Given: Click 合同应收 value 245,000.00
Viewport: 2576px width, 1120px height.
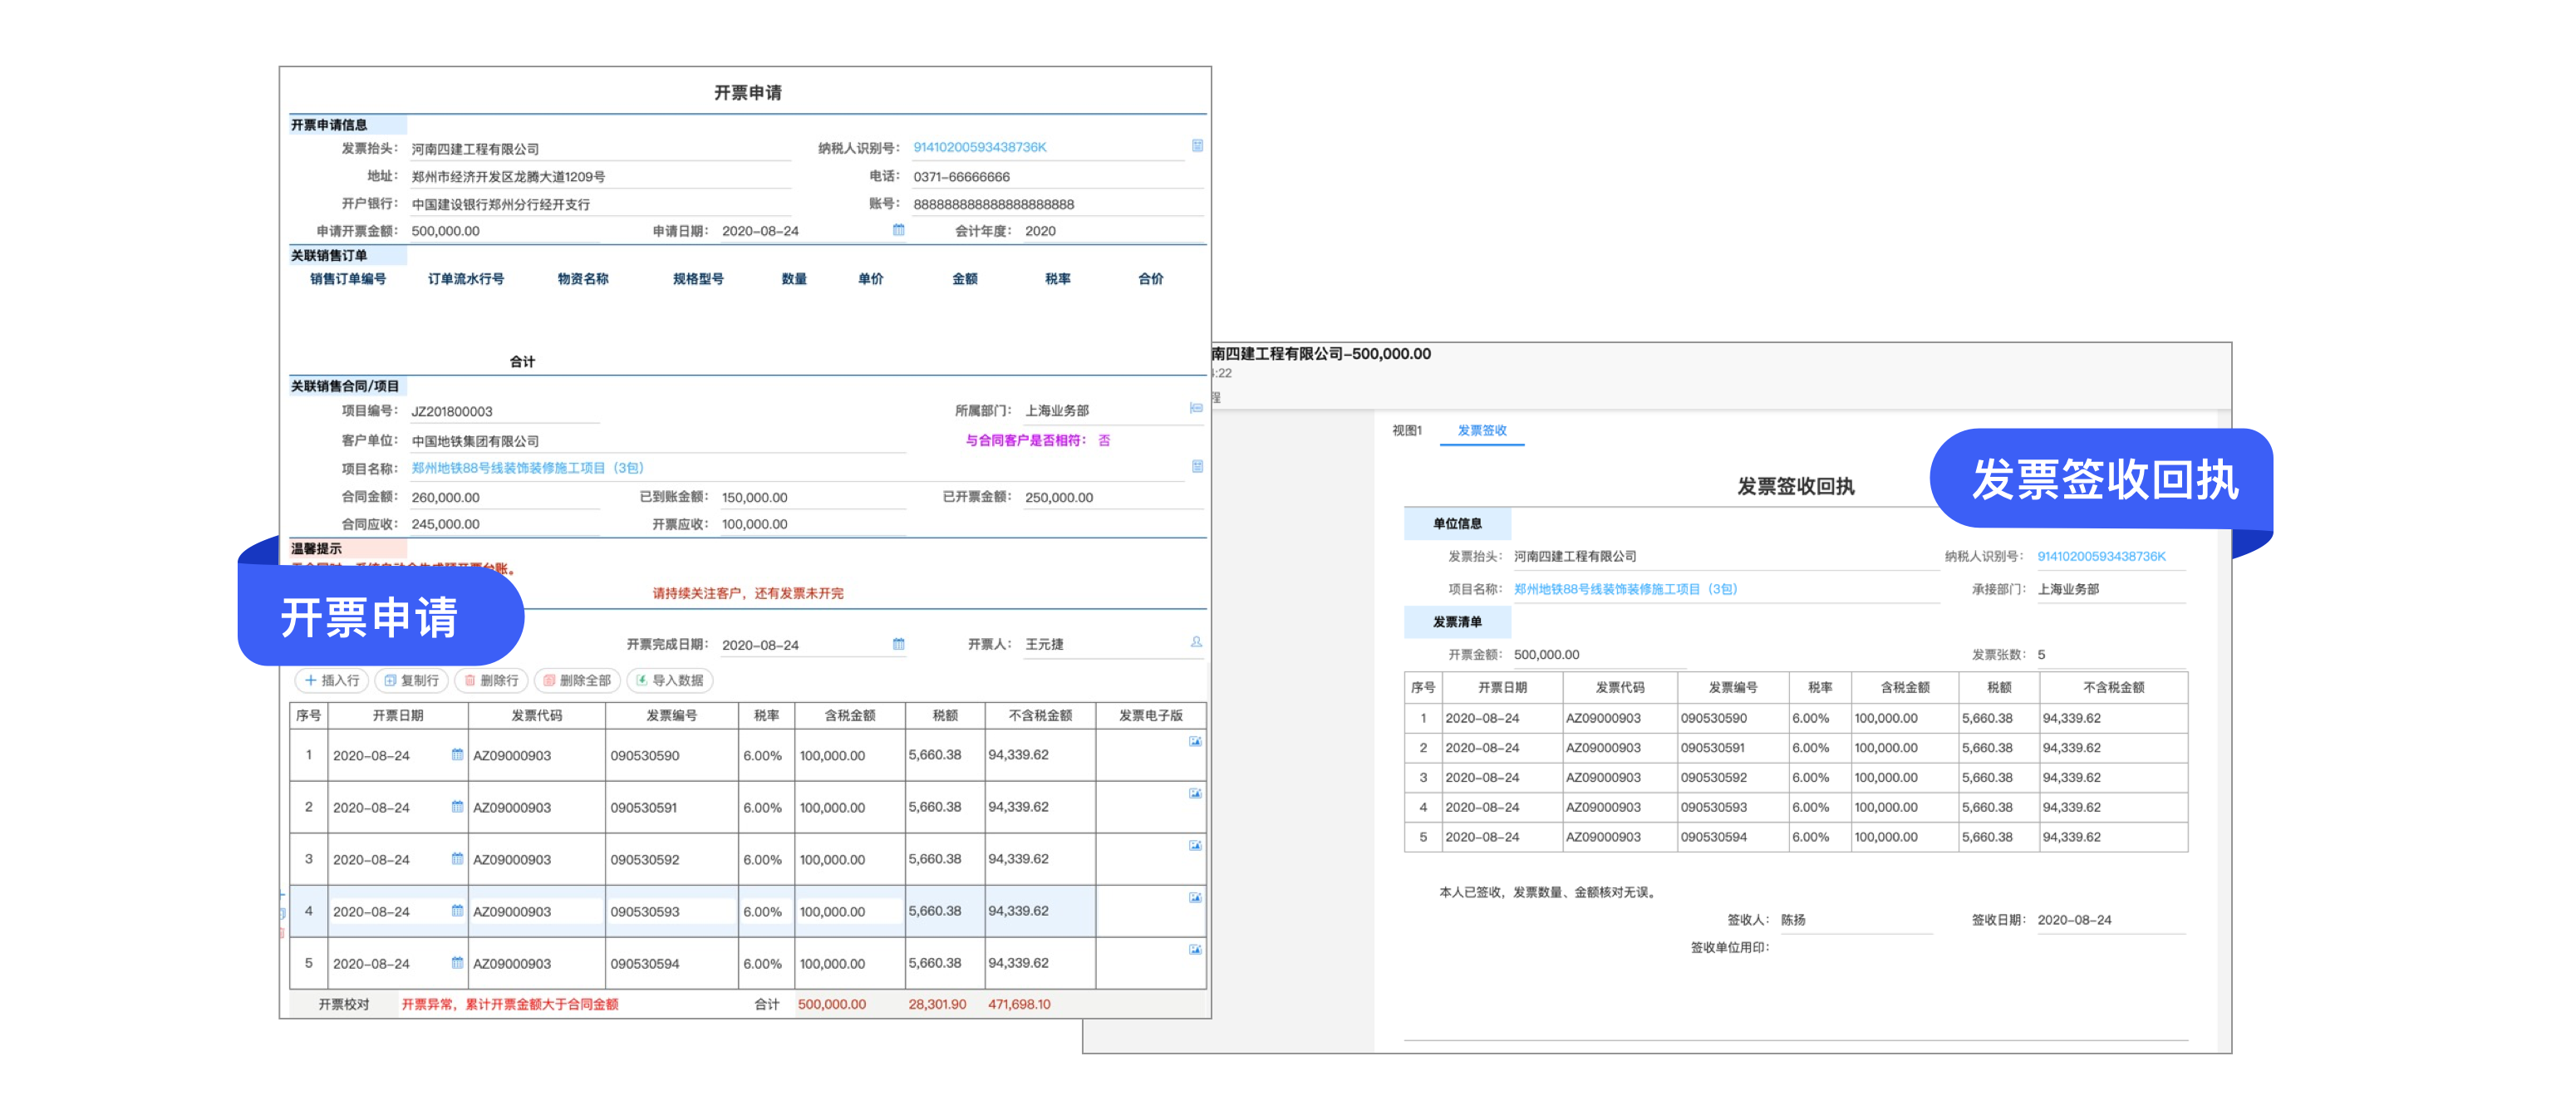Looking at the screenshot, I should (x=445, y=524).
